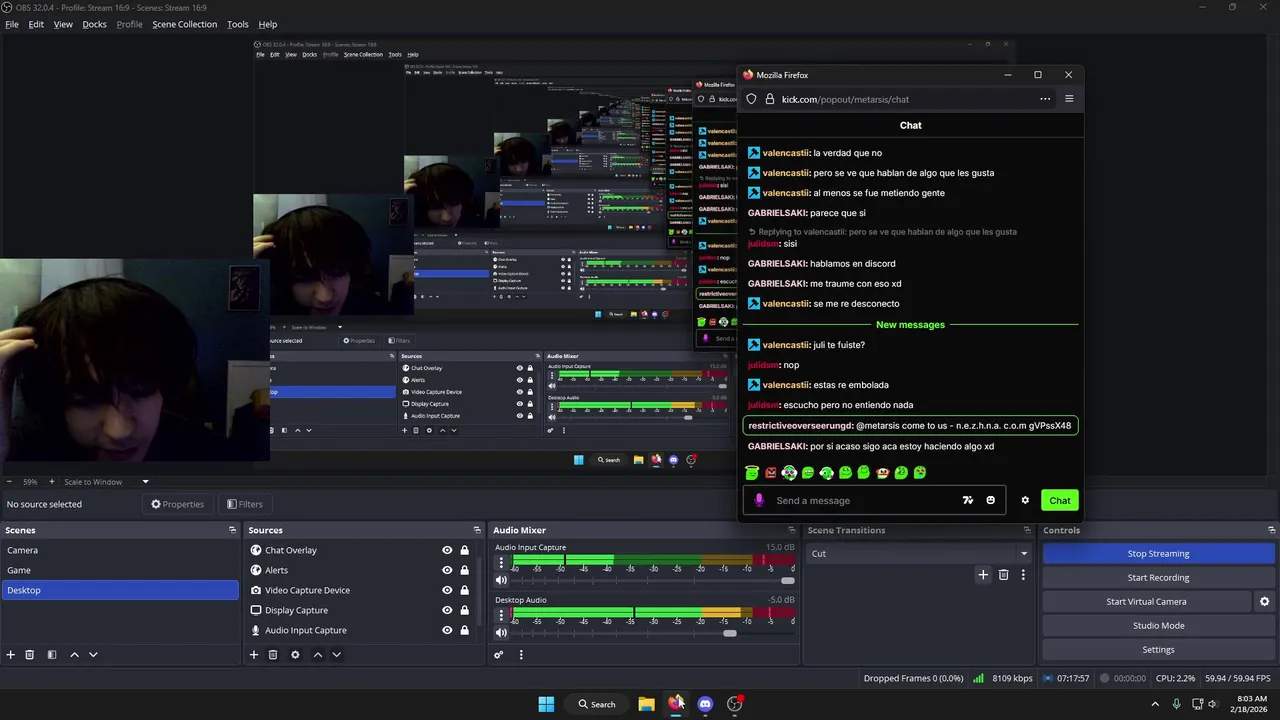Viewport: 1280px width, 720px height.
Task: Open Audio Input Capture three-dot options
Action: click(x=502, y=562)
